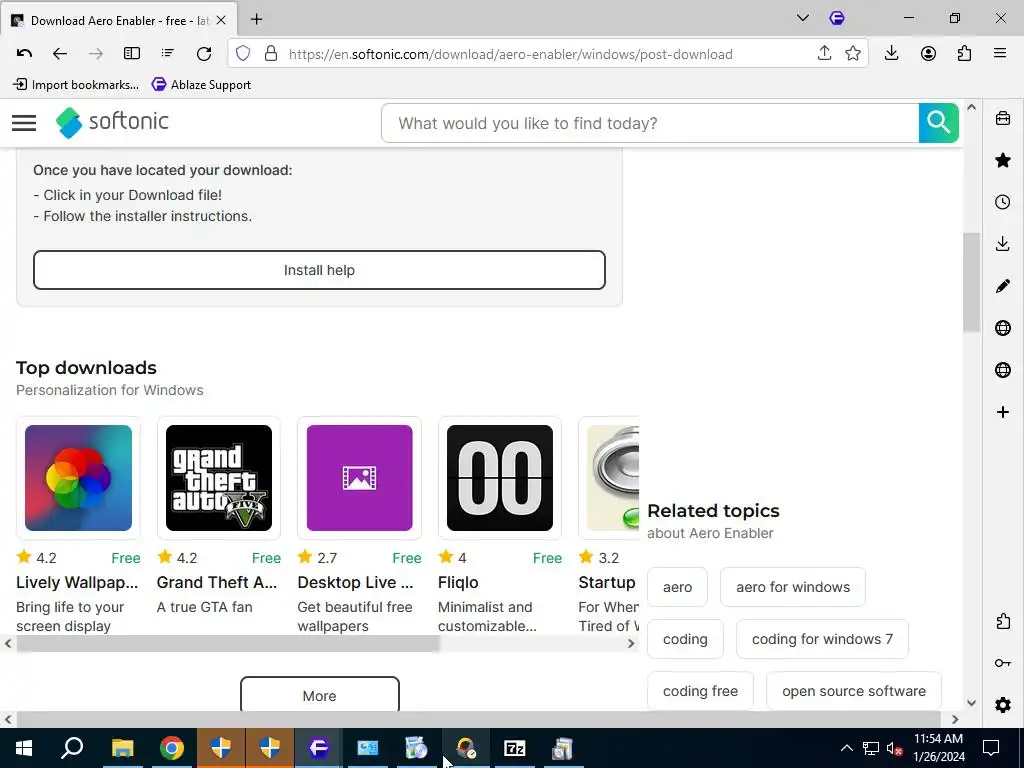Select the coding for windows 7 tag

coord(822,639)
